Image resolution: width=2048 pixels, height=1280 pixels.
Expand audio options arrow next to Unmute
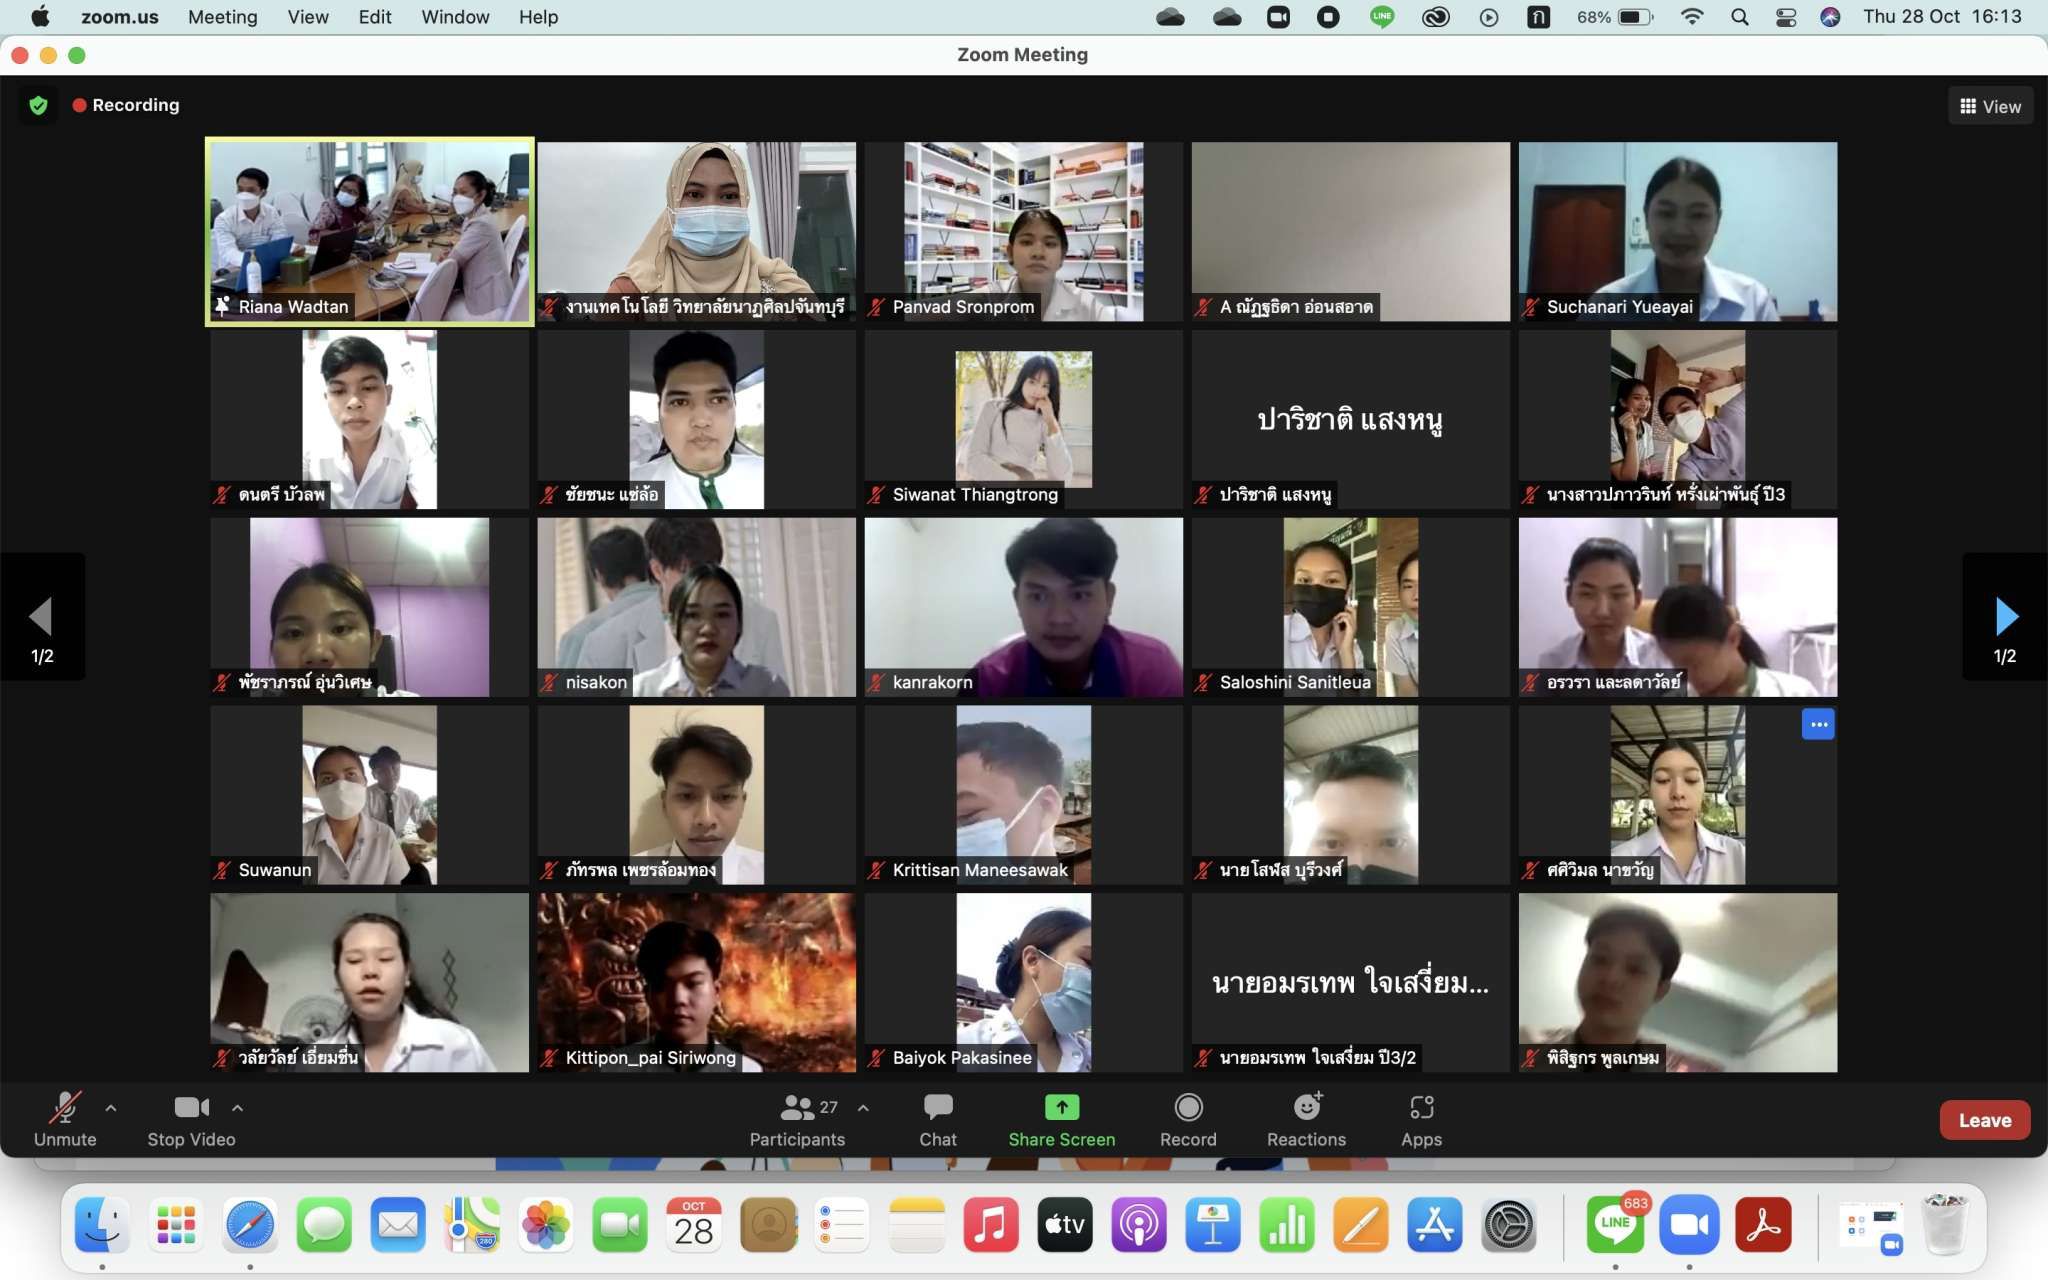111,1108
